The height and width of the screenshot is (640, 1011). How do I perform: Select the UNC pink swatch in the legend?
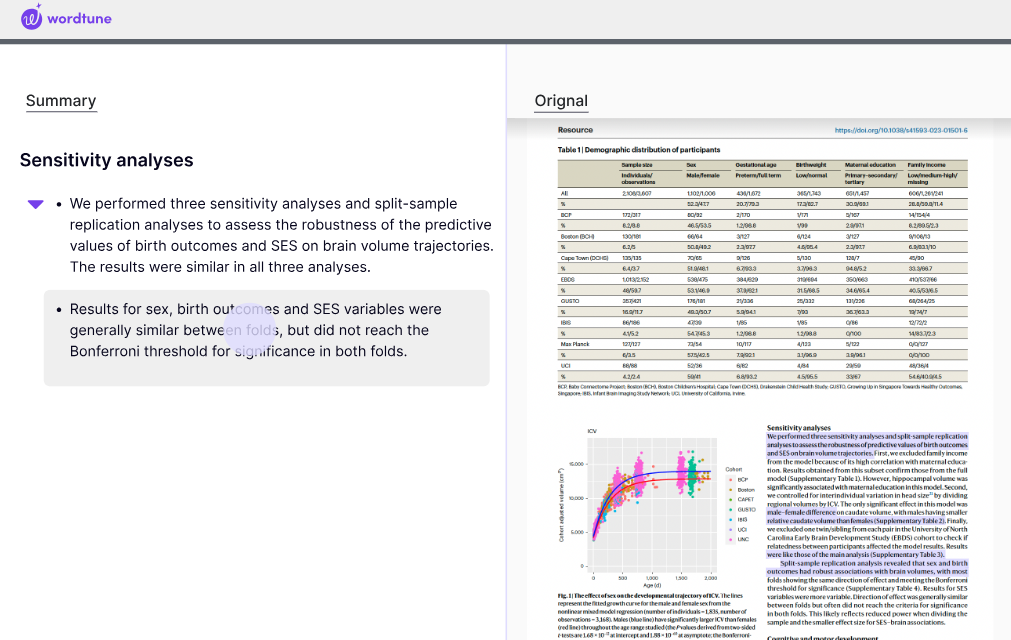coord(730,539)
